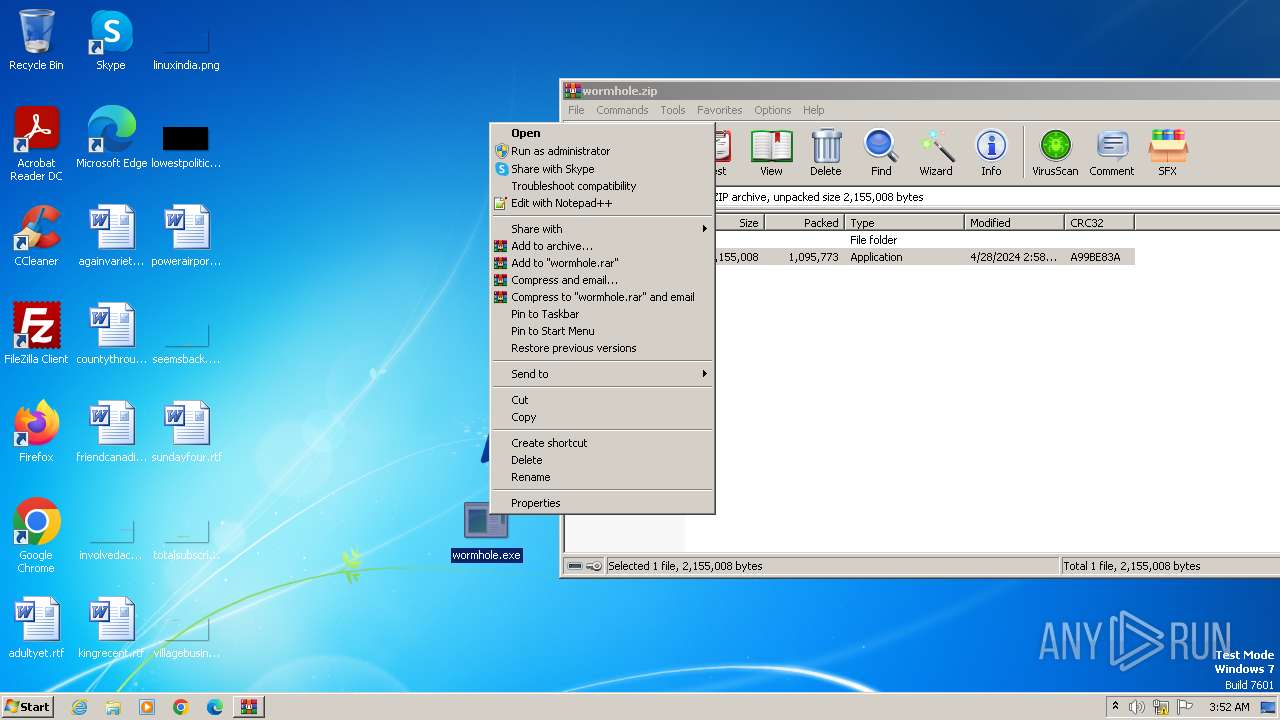Choose Share with Skype
Image resolution: width=1280 pixels, height=720 pixels.
[x=602, y=169]
